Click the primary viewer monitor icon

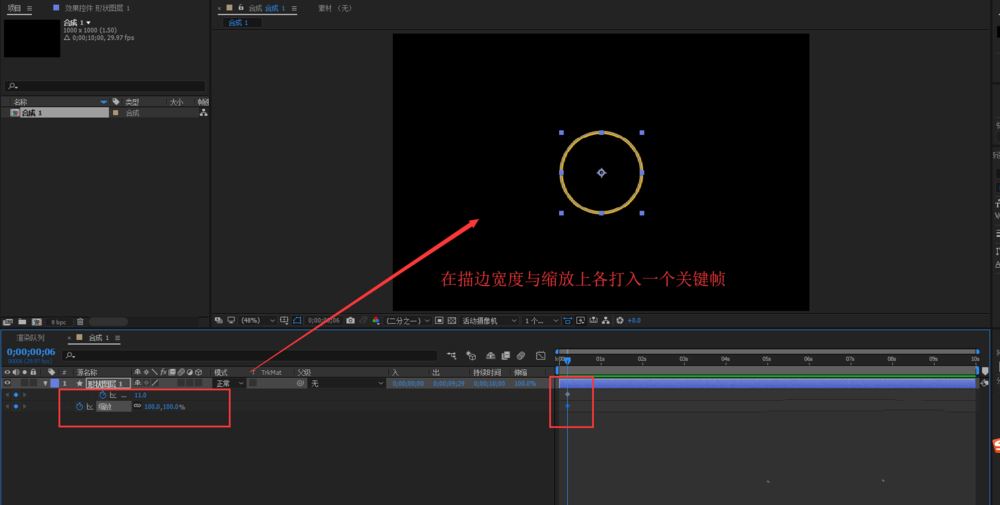point(231,321)
